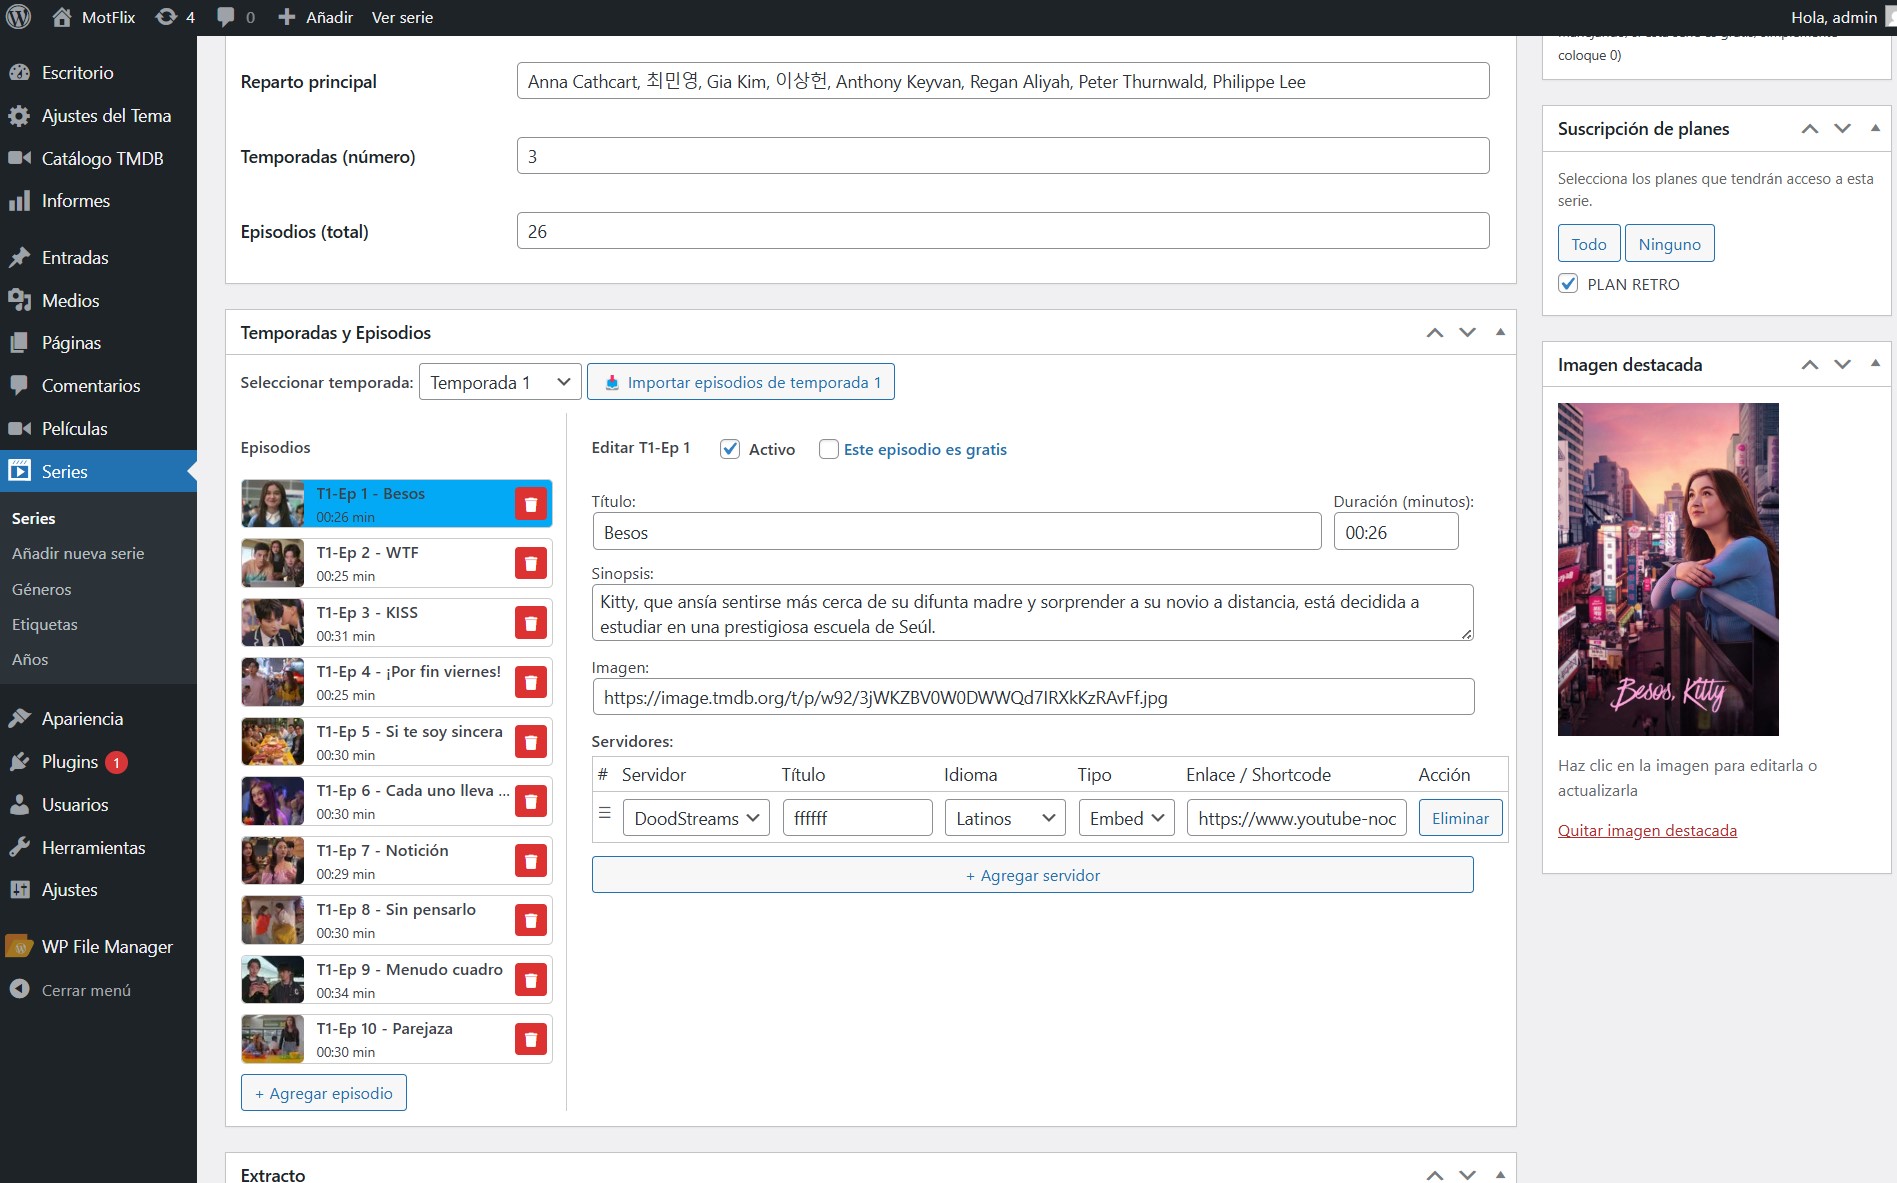Toggle the PLAN RETRO checkbox
1897x1183 pixels.
point(1568,284)
